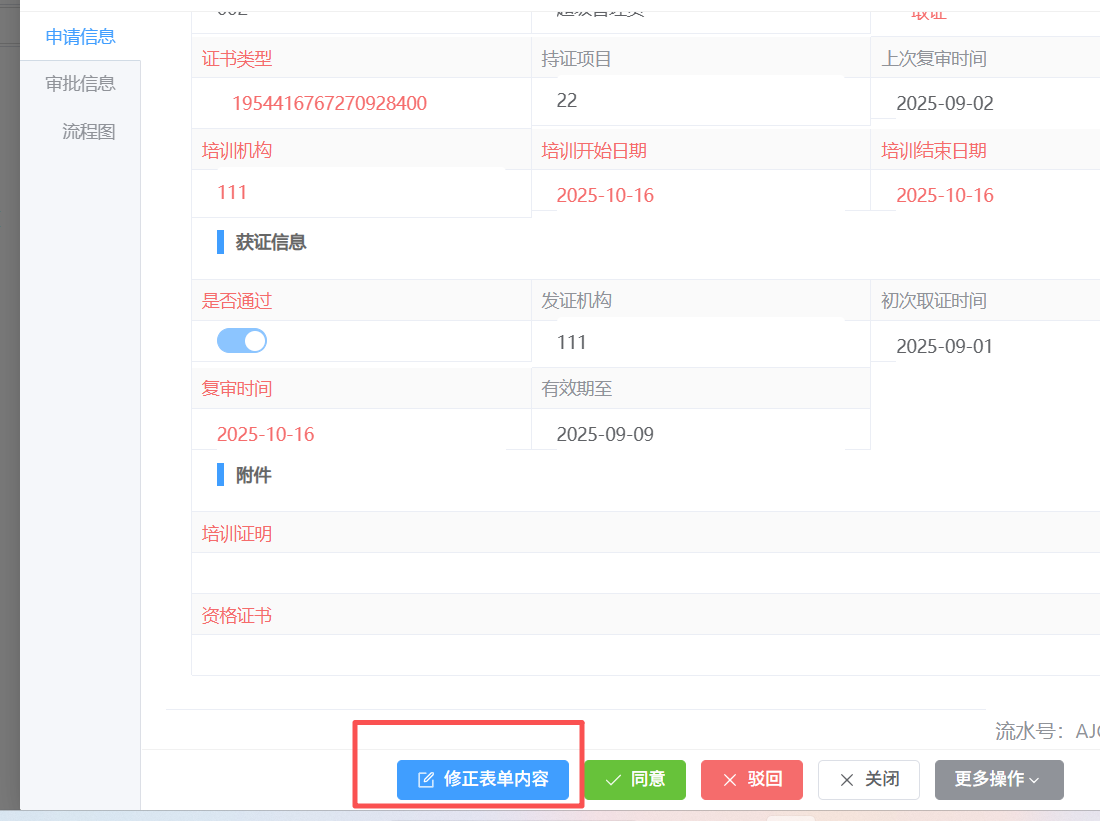This screenshot has height=821, width=1100.
Task: Click the X icon on 驳回 button
Action: (x=730, y=780)
